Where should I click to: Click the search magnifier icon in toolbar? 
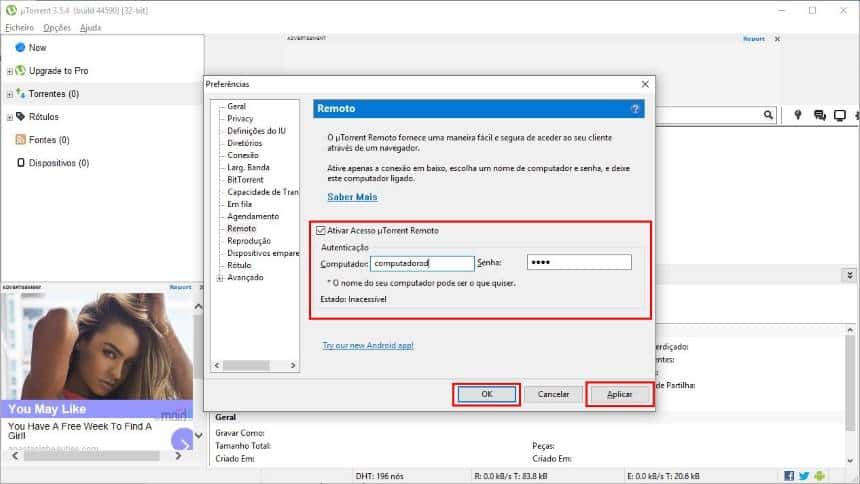[x=768, y=115]
